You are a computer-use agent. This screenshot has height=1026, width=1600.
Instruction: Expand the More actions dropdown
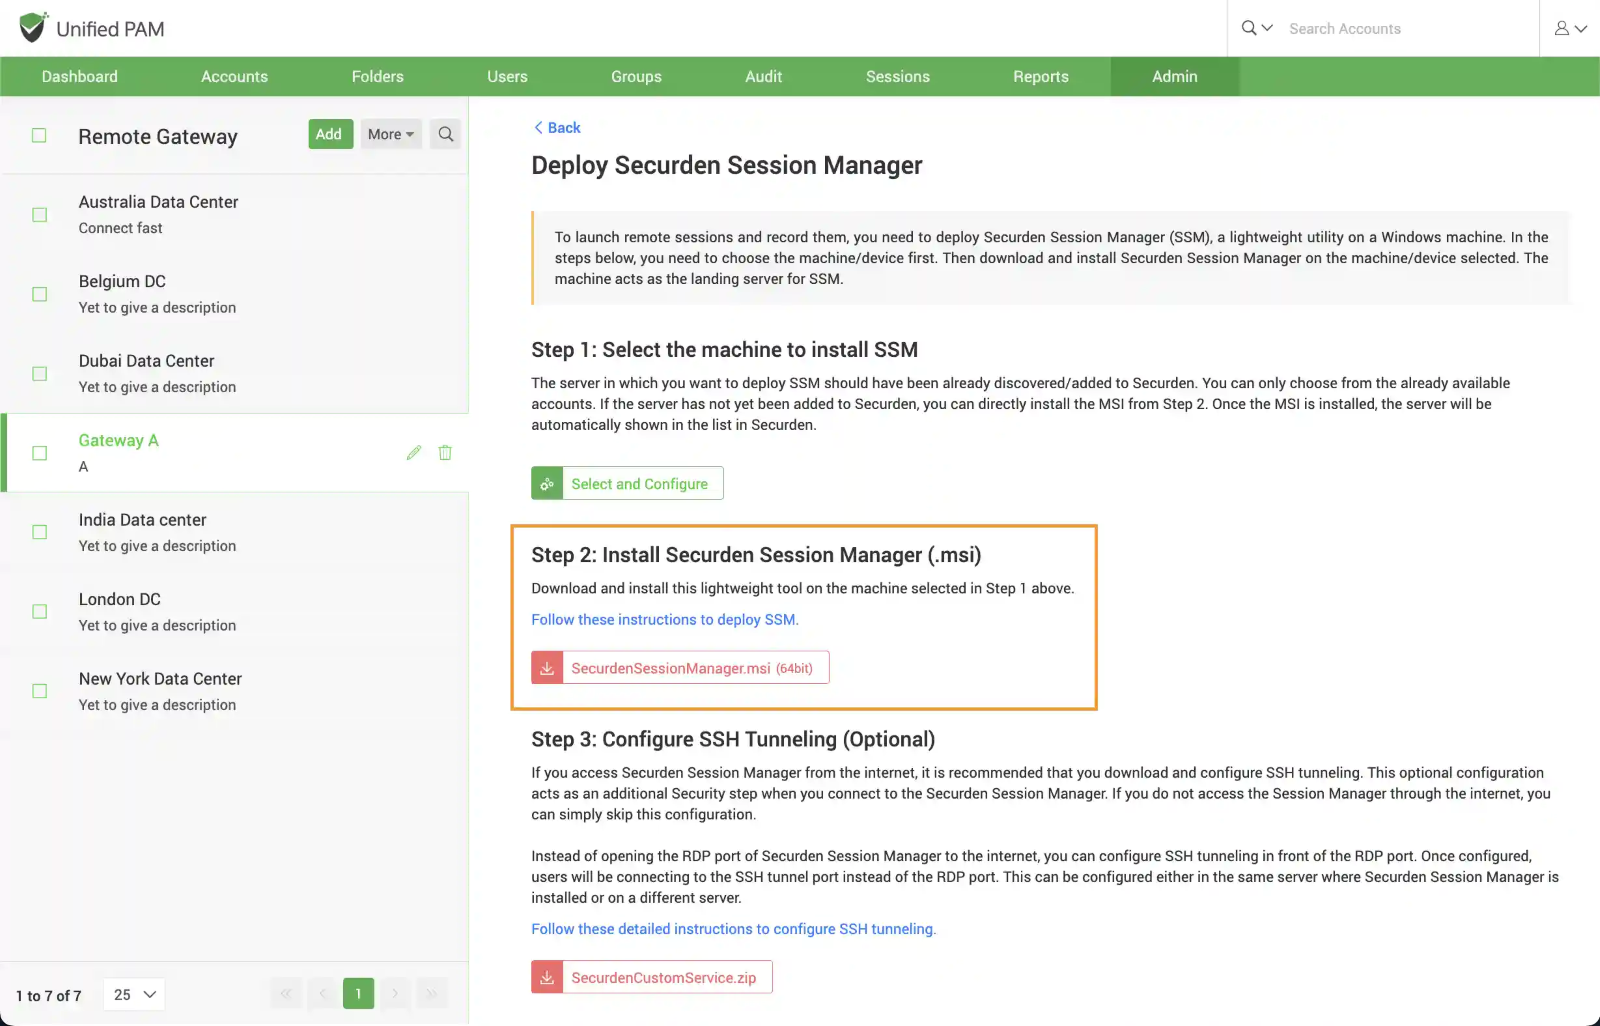391,134
